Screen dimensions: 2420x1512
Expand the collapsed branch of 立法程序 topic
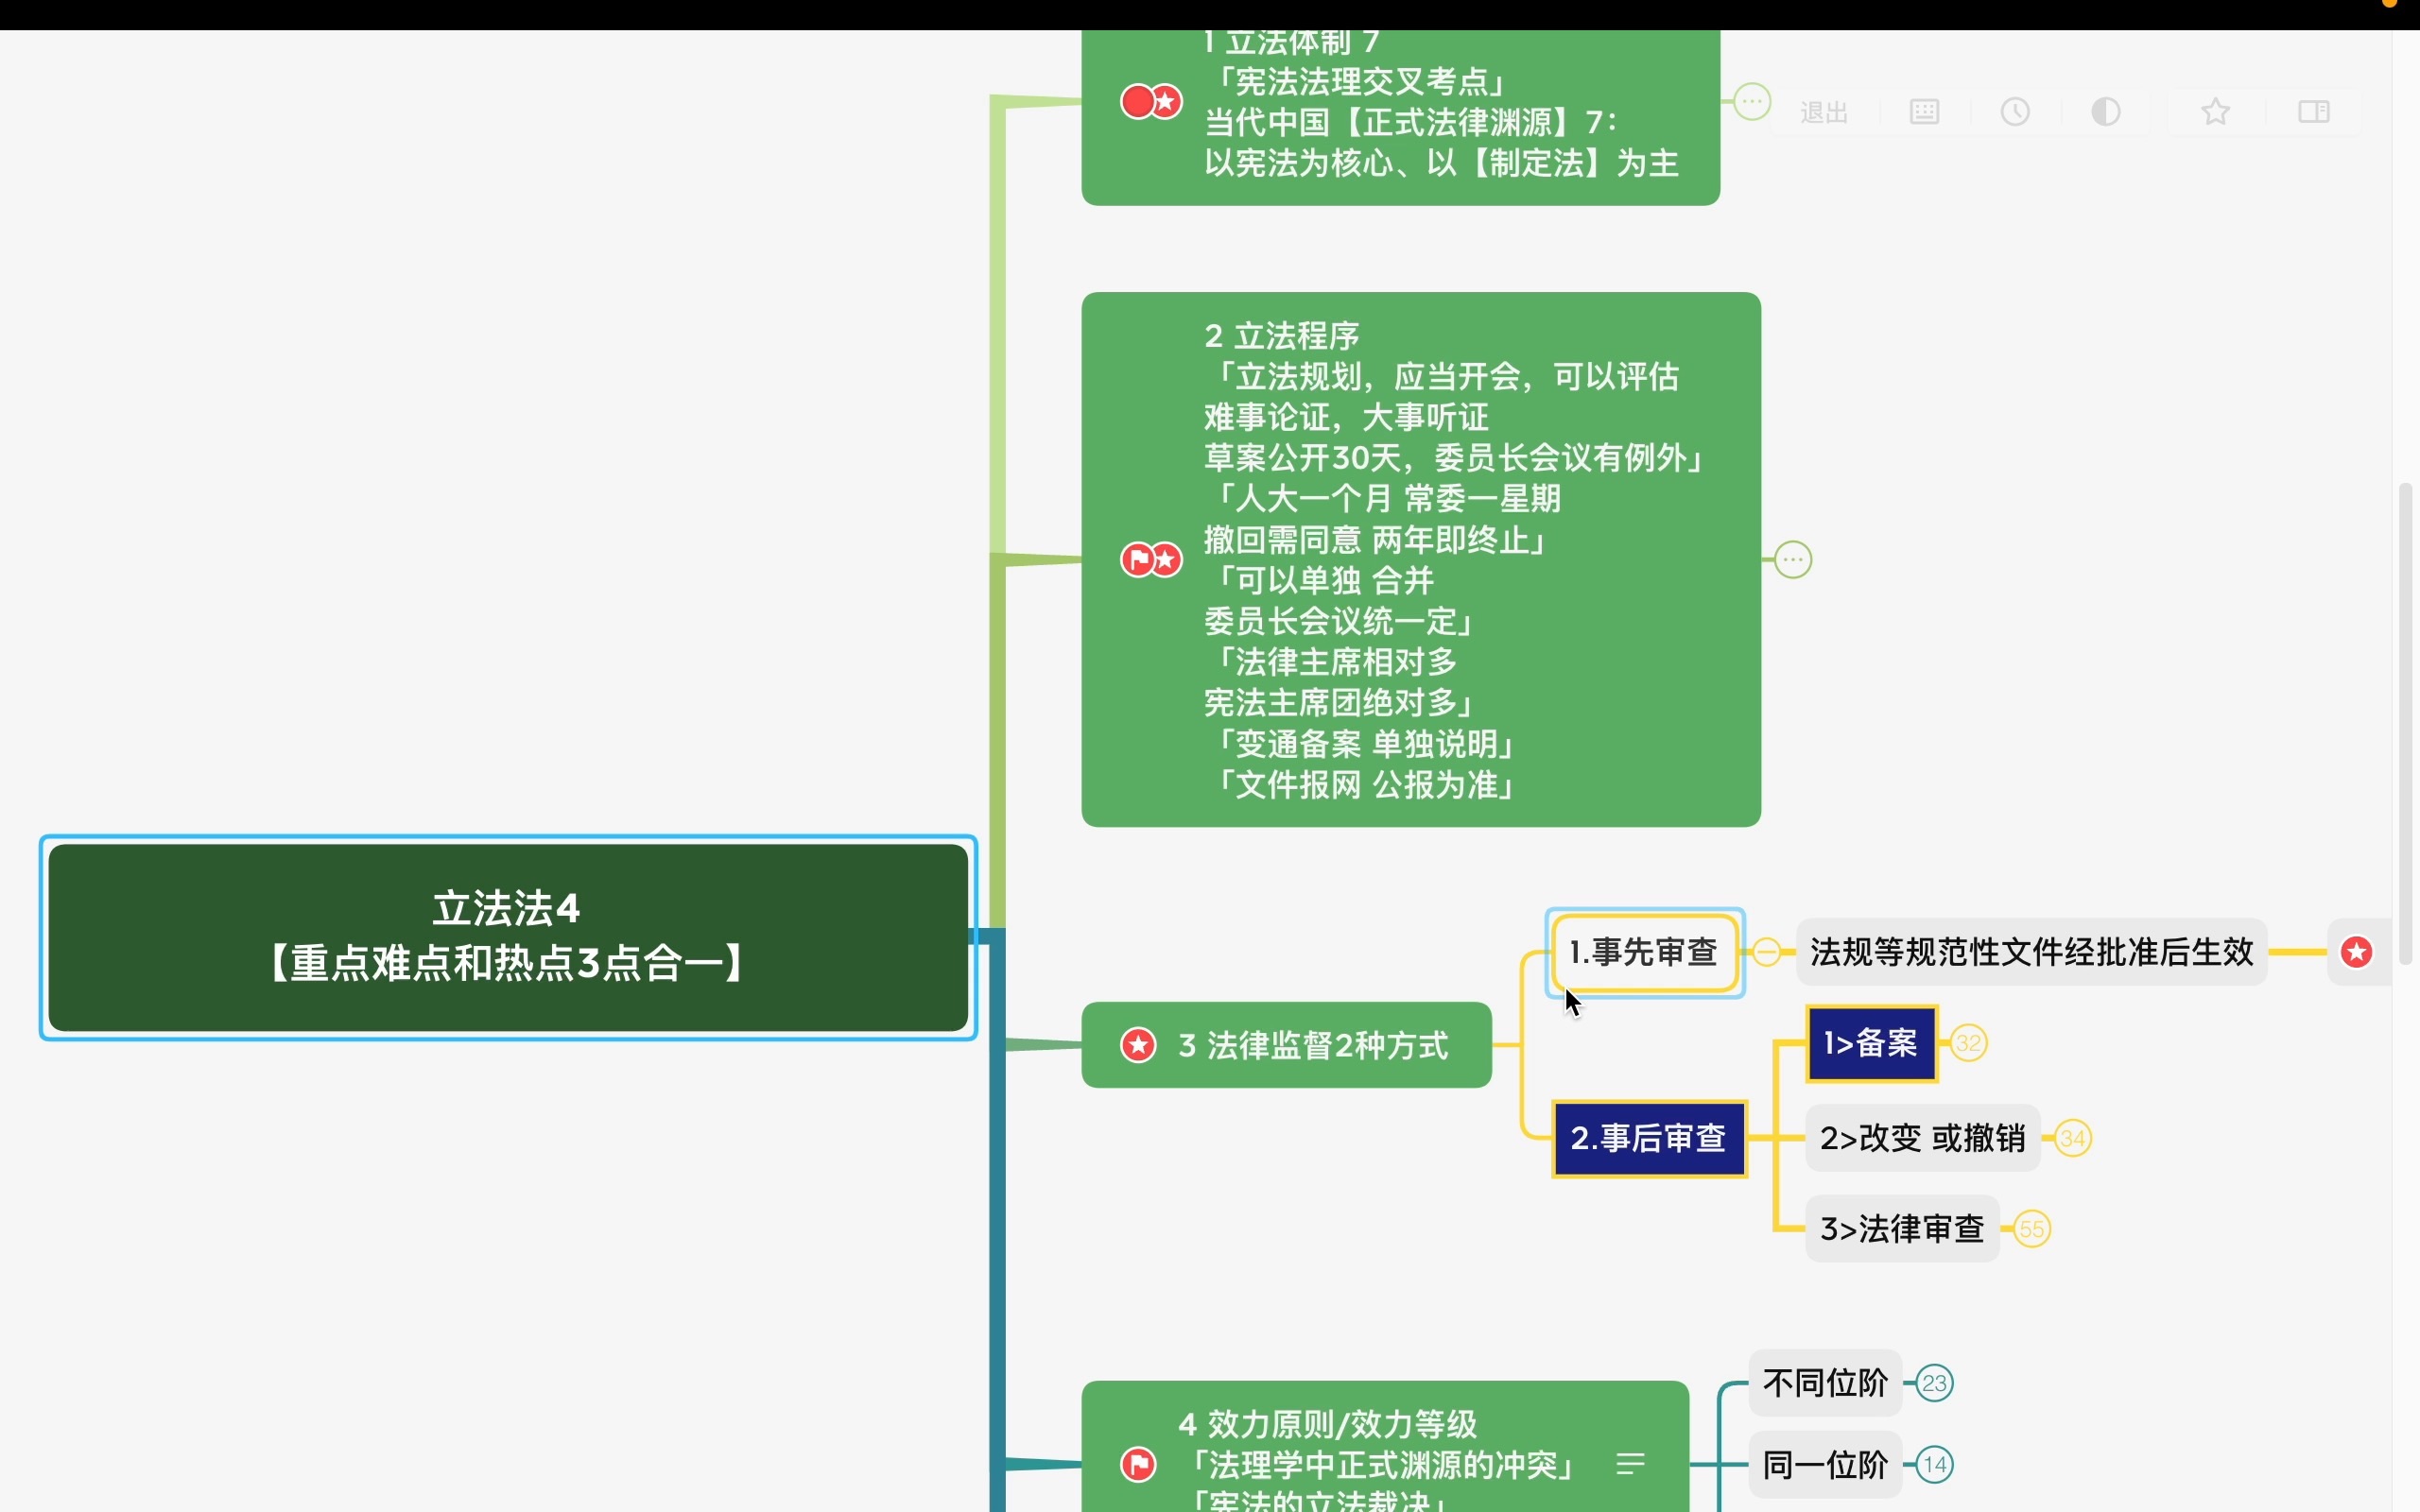[1793, 560]
